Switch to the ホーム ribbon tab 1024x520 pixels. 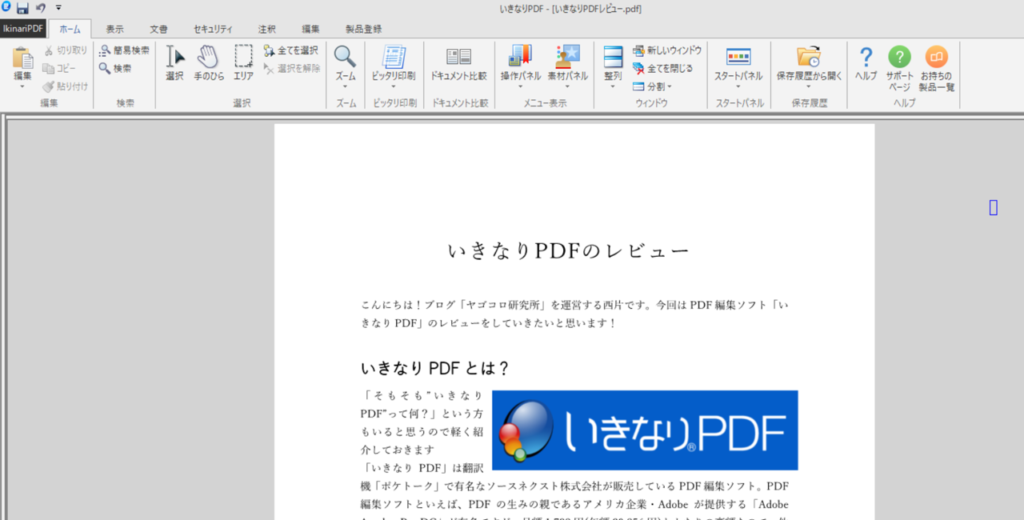click(71, 29)
